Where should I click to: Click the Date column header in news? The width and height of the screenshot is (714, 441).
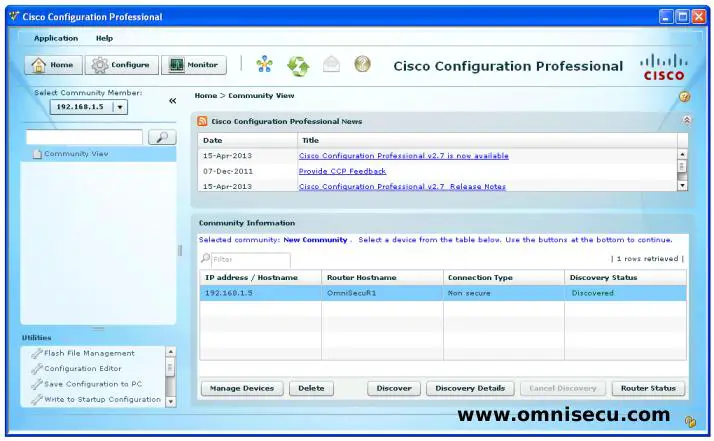(248, 141)
